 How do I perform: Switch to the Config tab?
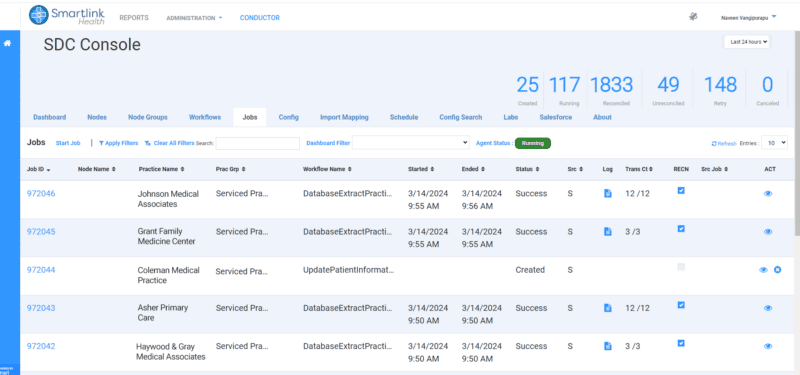tap(289, 117)
